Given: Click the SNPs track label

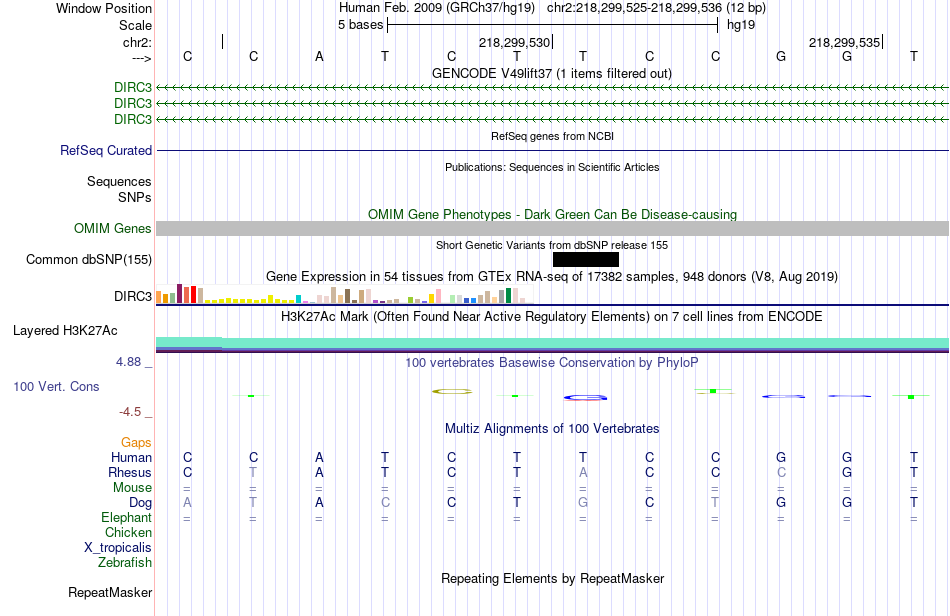Looking at the screenshot, I should 135,197.
